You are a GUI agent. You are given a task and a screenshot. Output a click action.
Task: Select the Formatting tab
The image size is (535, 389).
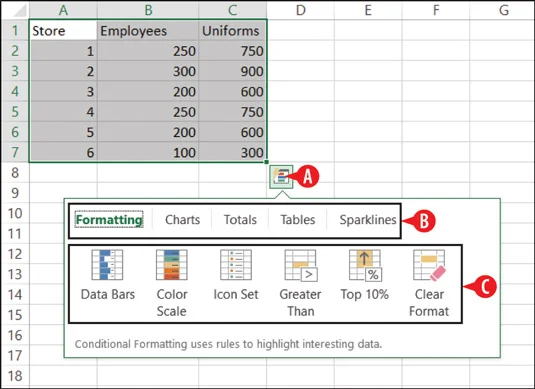click(x=109, y=220)
